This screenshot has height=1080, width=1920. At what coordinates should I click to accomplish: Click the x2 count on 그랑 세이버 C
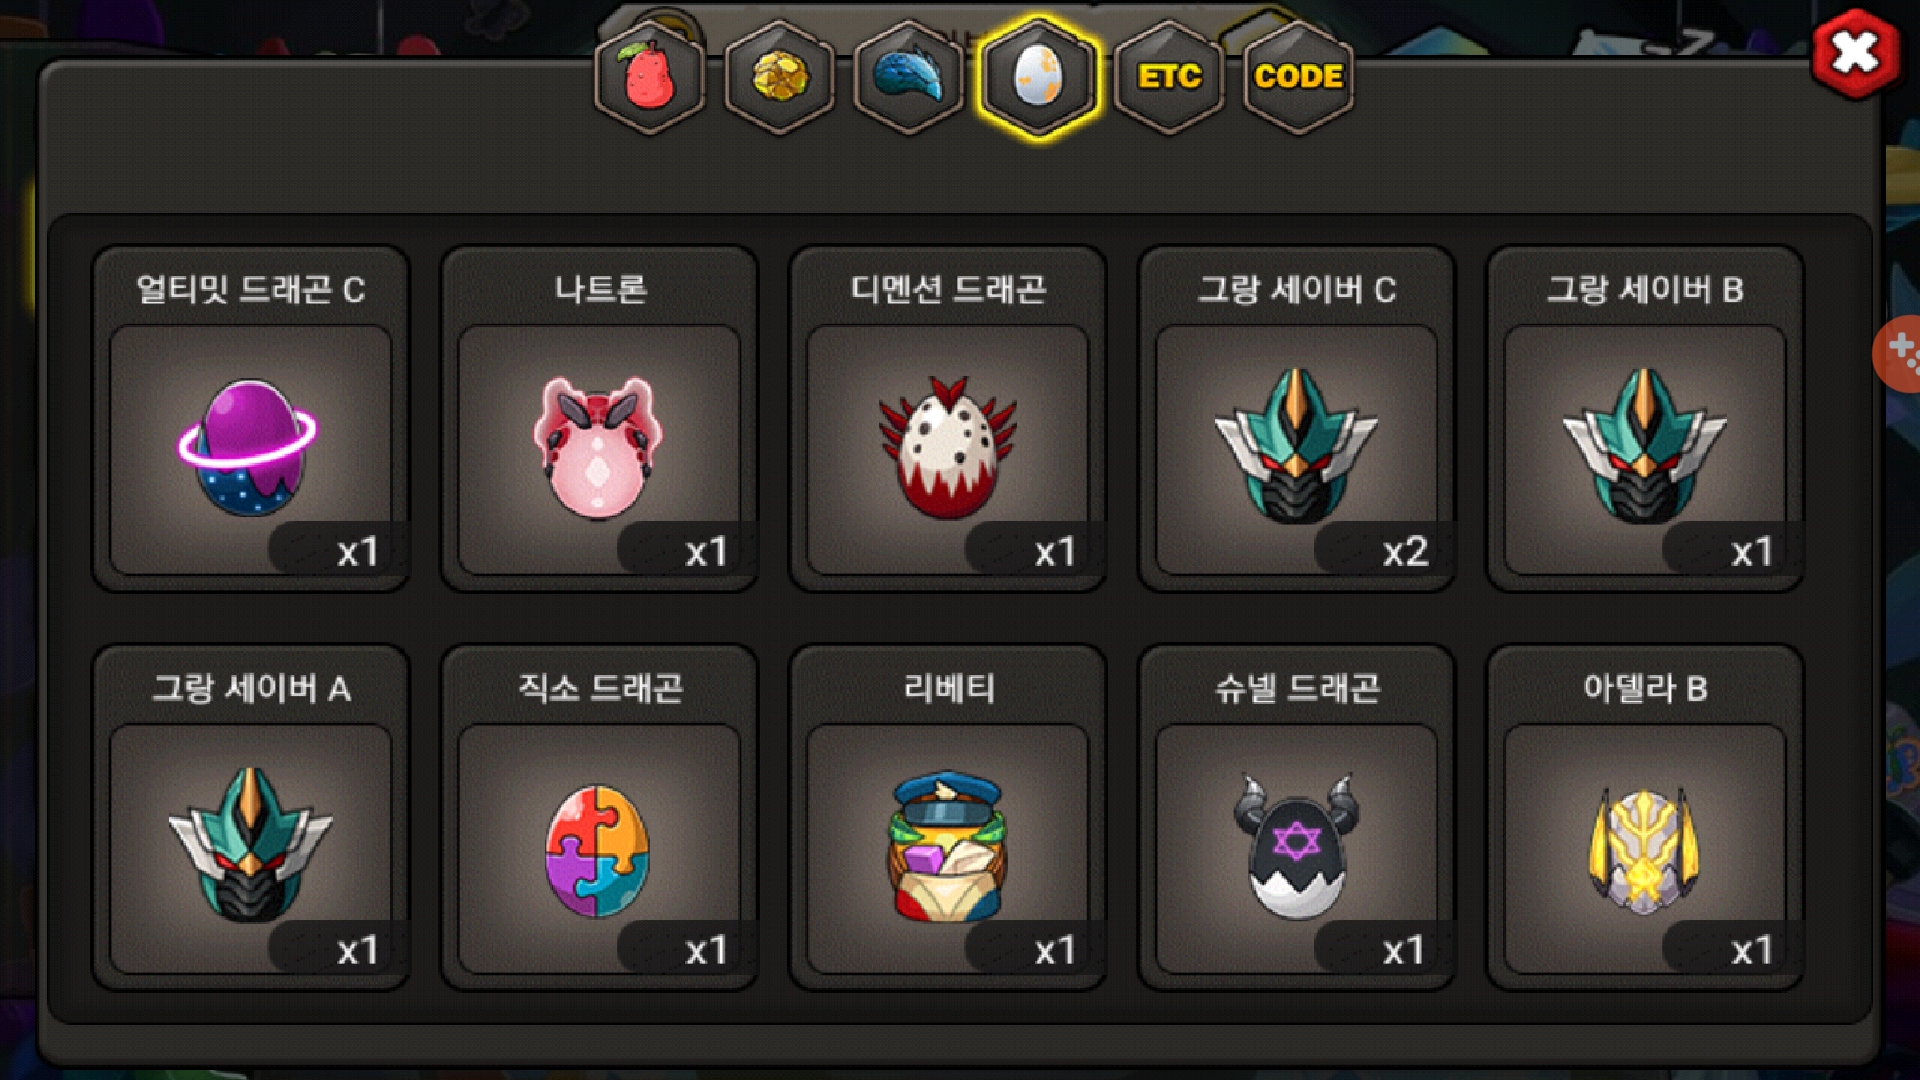point(1404,552)
